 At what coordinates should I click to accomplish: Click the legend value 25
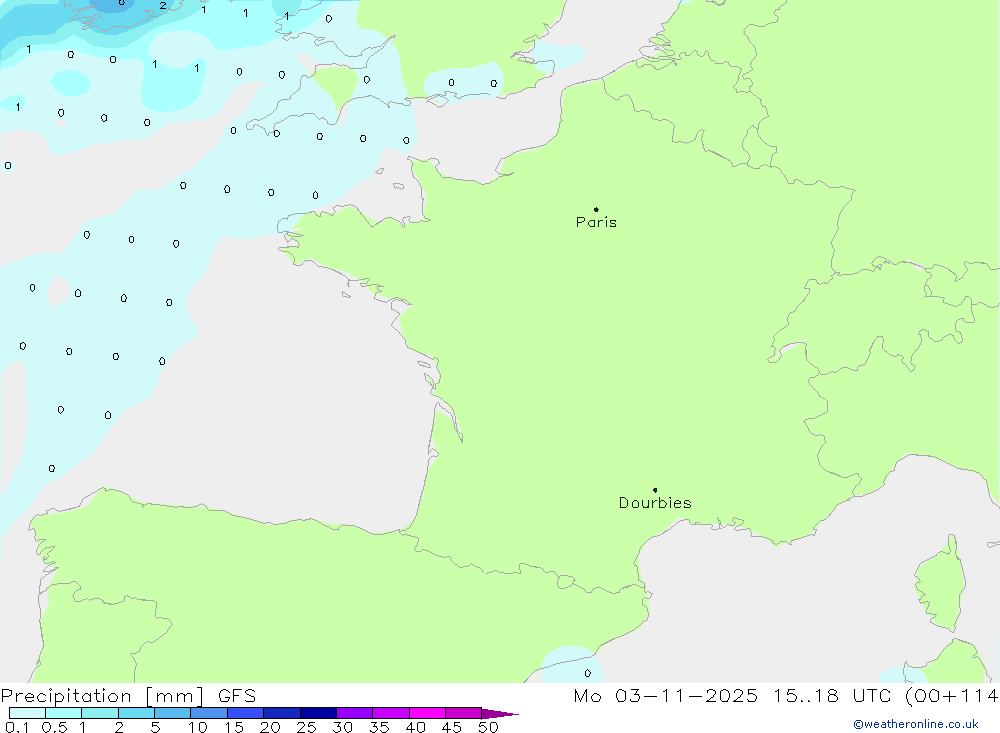307,727
